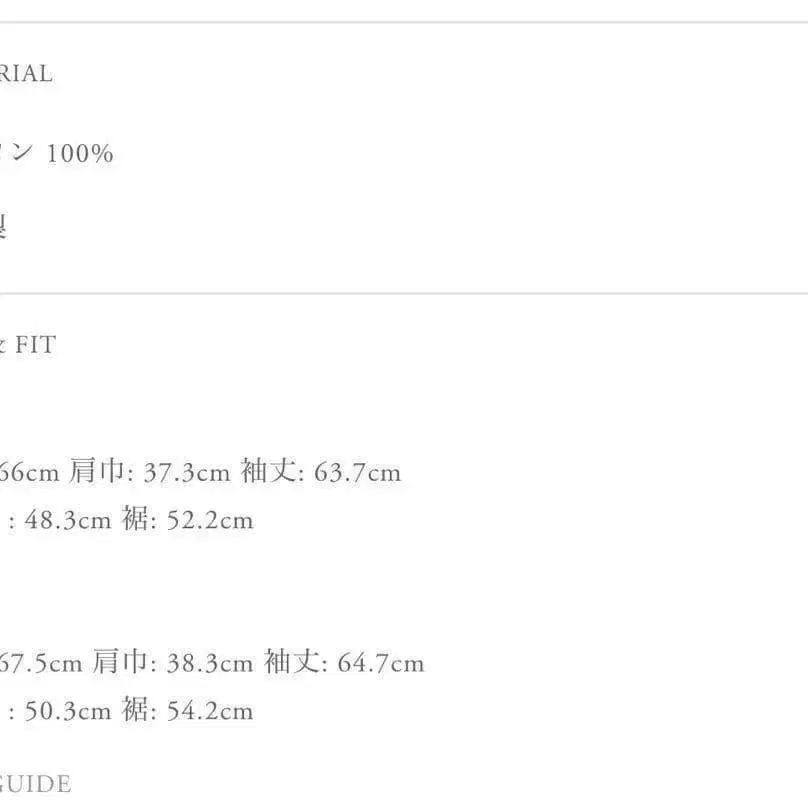Click the 54.2cm hem value
Viewport: 808px width, 808px height.
coord(209,711)
